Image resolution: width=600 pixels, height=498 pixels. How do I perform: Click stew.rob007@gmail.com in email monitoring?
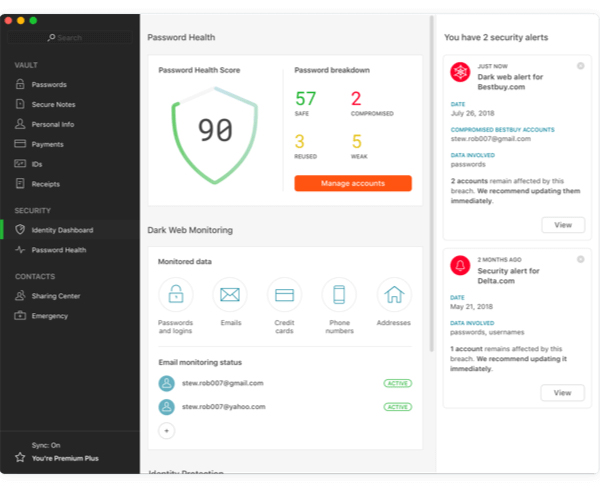(x=223, y=383)
